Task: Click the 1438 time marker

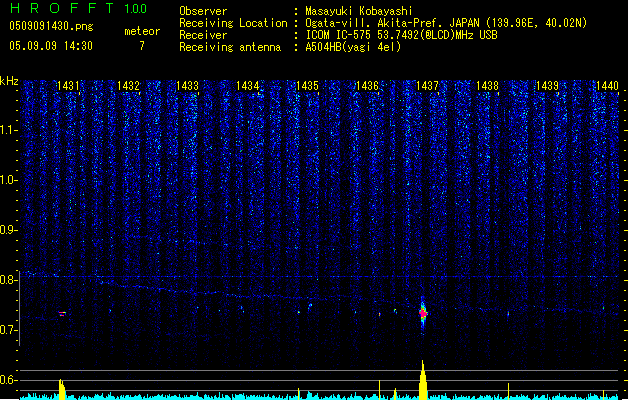Action: coord(487,86)
